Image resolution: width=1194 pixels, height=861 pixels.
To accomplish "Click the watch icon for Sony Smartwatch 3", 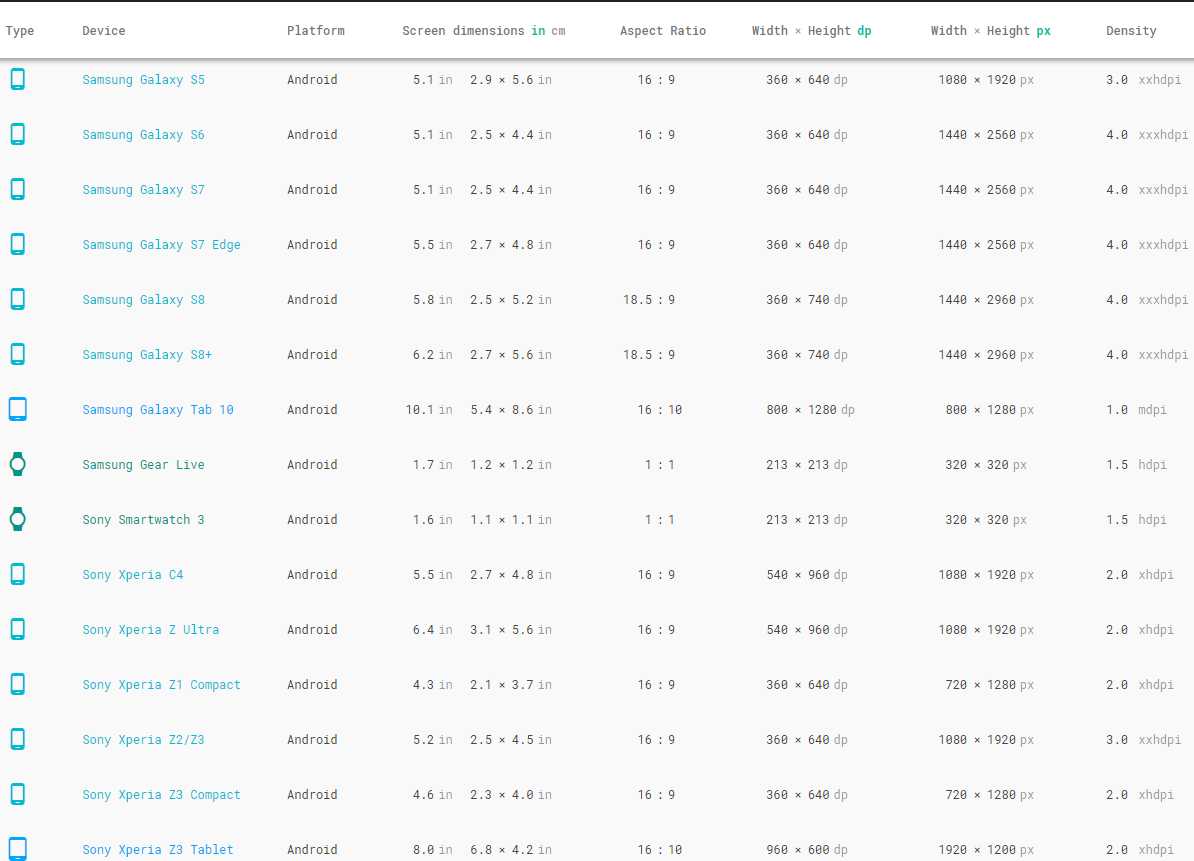I will [18, 519].
